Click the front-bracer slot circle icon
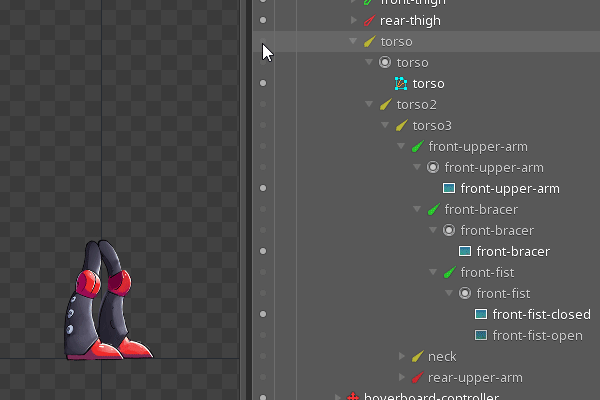 [449, 230]
